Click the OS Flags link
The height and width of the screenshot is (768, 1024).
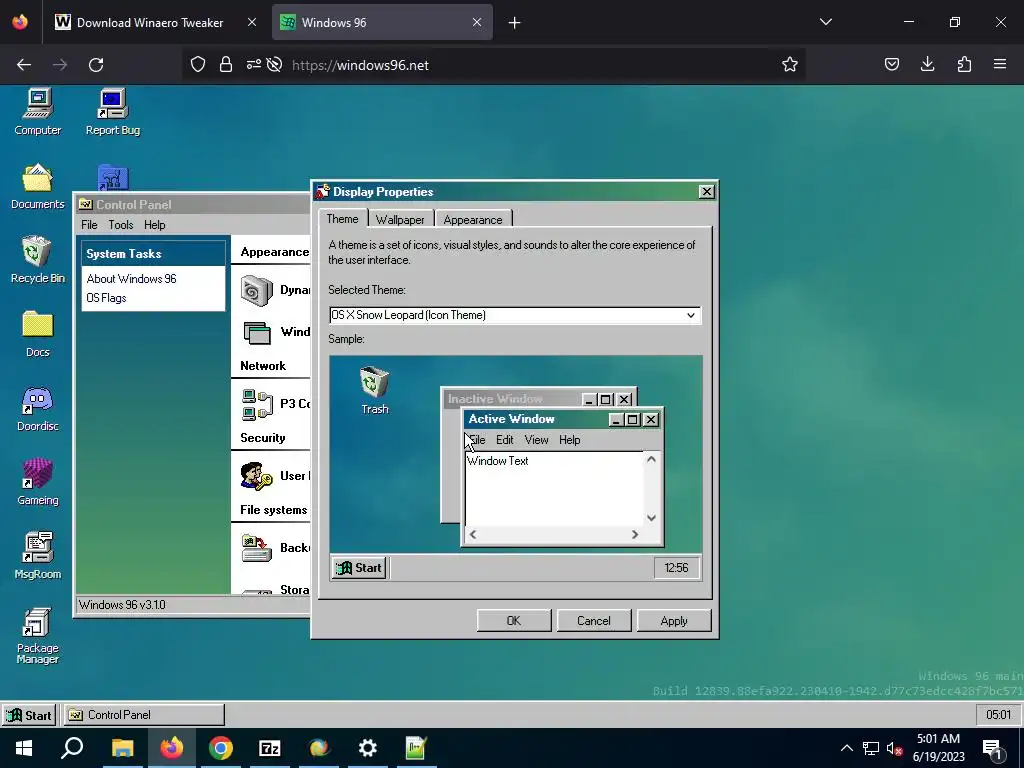click(106, 298)
